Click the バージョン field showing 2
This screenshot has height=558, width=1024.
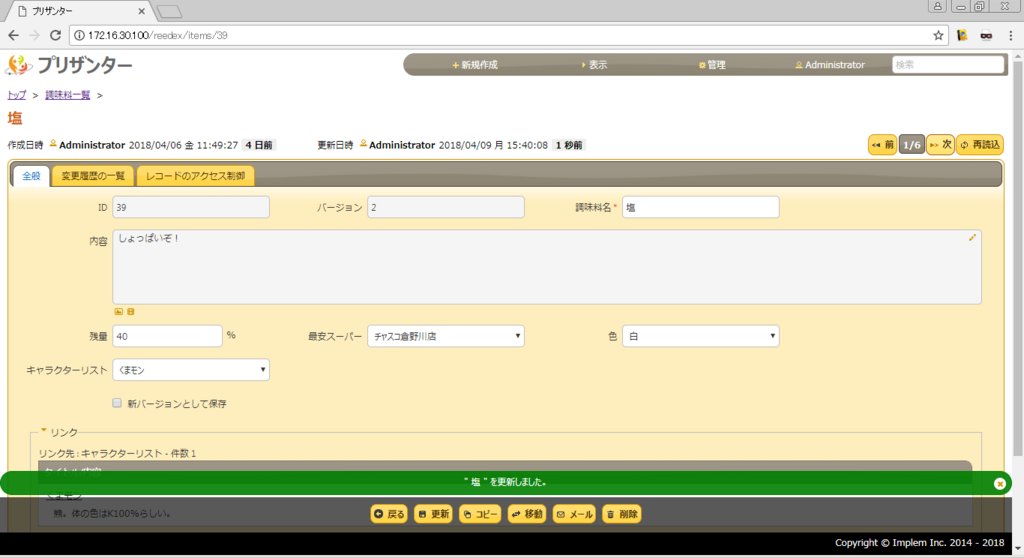tap(446, 207)
